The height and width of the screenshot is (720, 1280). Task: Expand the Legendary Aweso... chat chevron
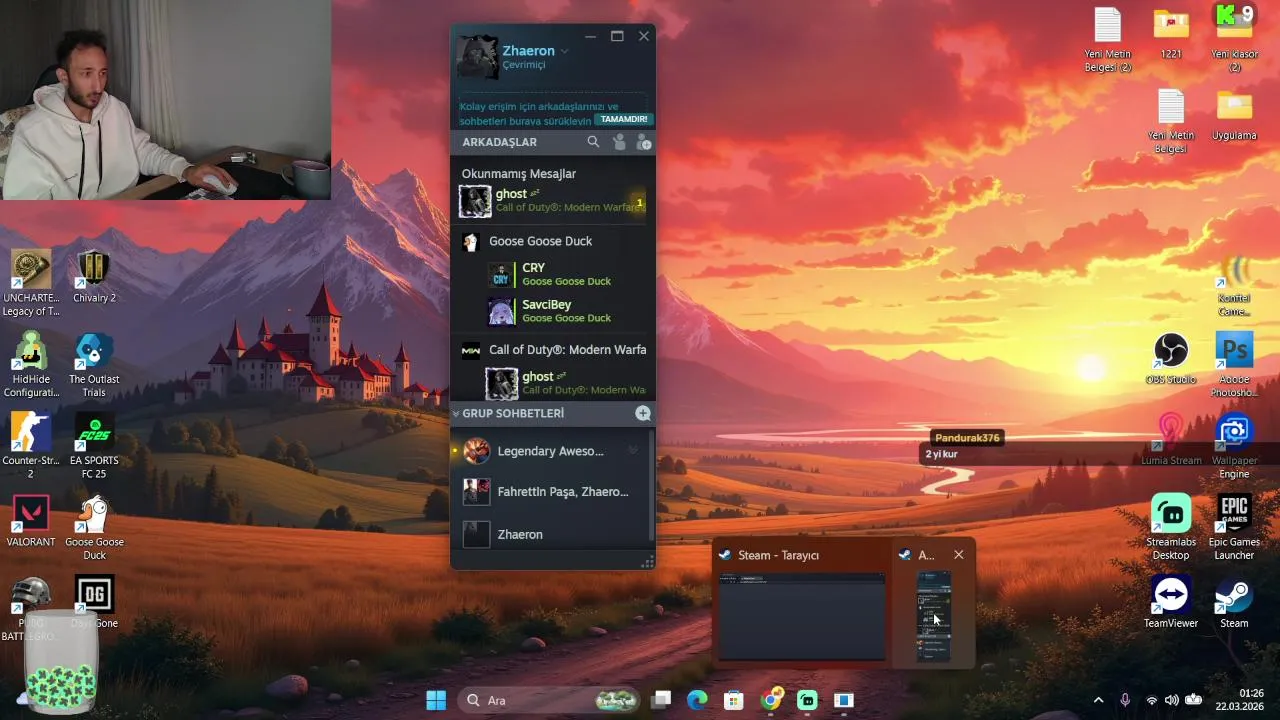pyautogui.click(x=632, y=451)
